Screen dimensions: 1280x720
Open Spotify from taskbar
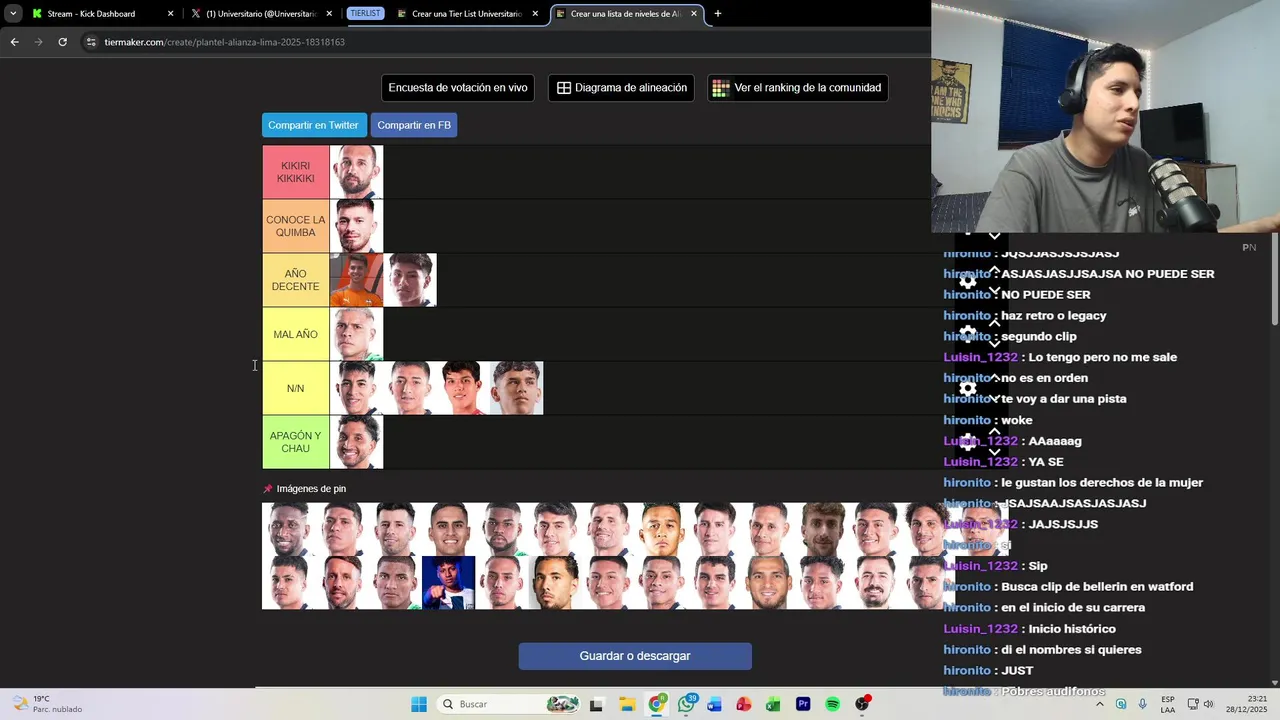832,704
